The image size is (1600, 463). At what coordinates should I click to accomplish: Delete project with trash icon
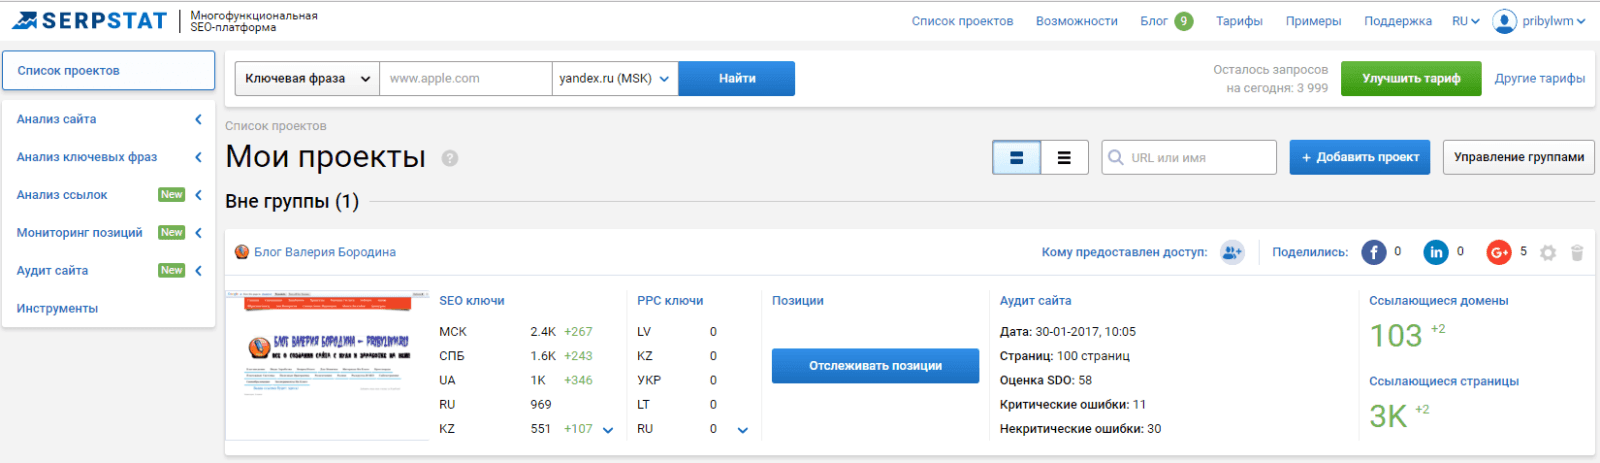tap(1577, 253)
